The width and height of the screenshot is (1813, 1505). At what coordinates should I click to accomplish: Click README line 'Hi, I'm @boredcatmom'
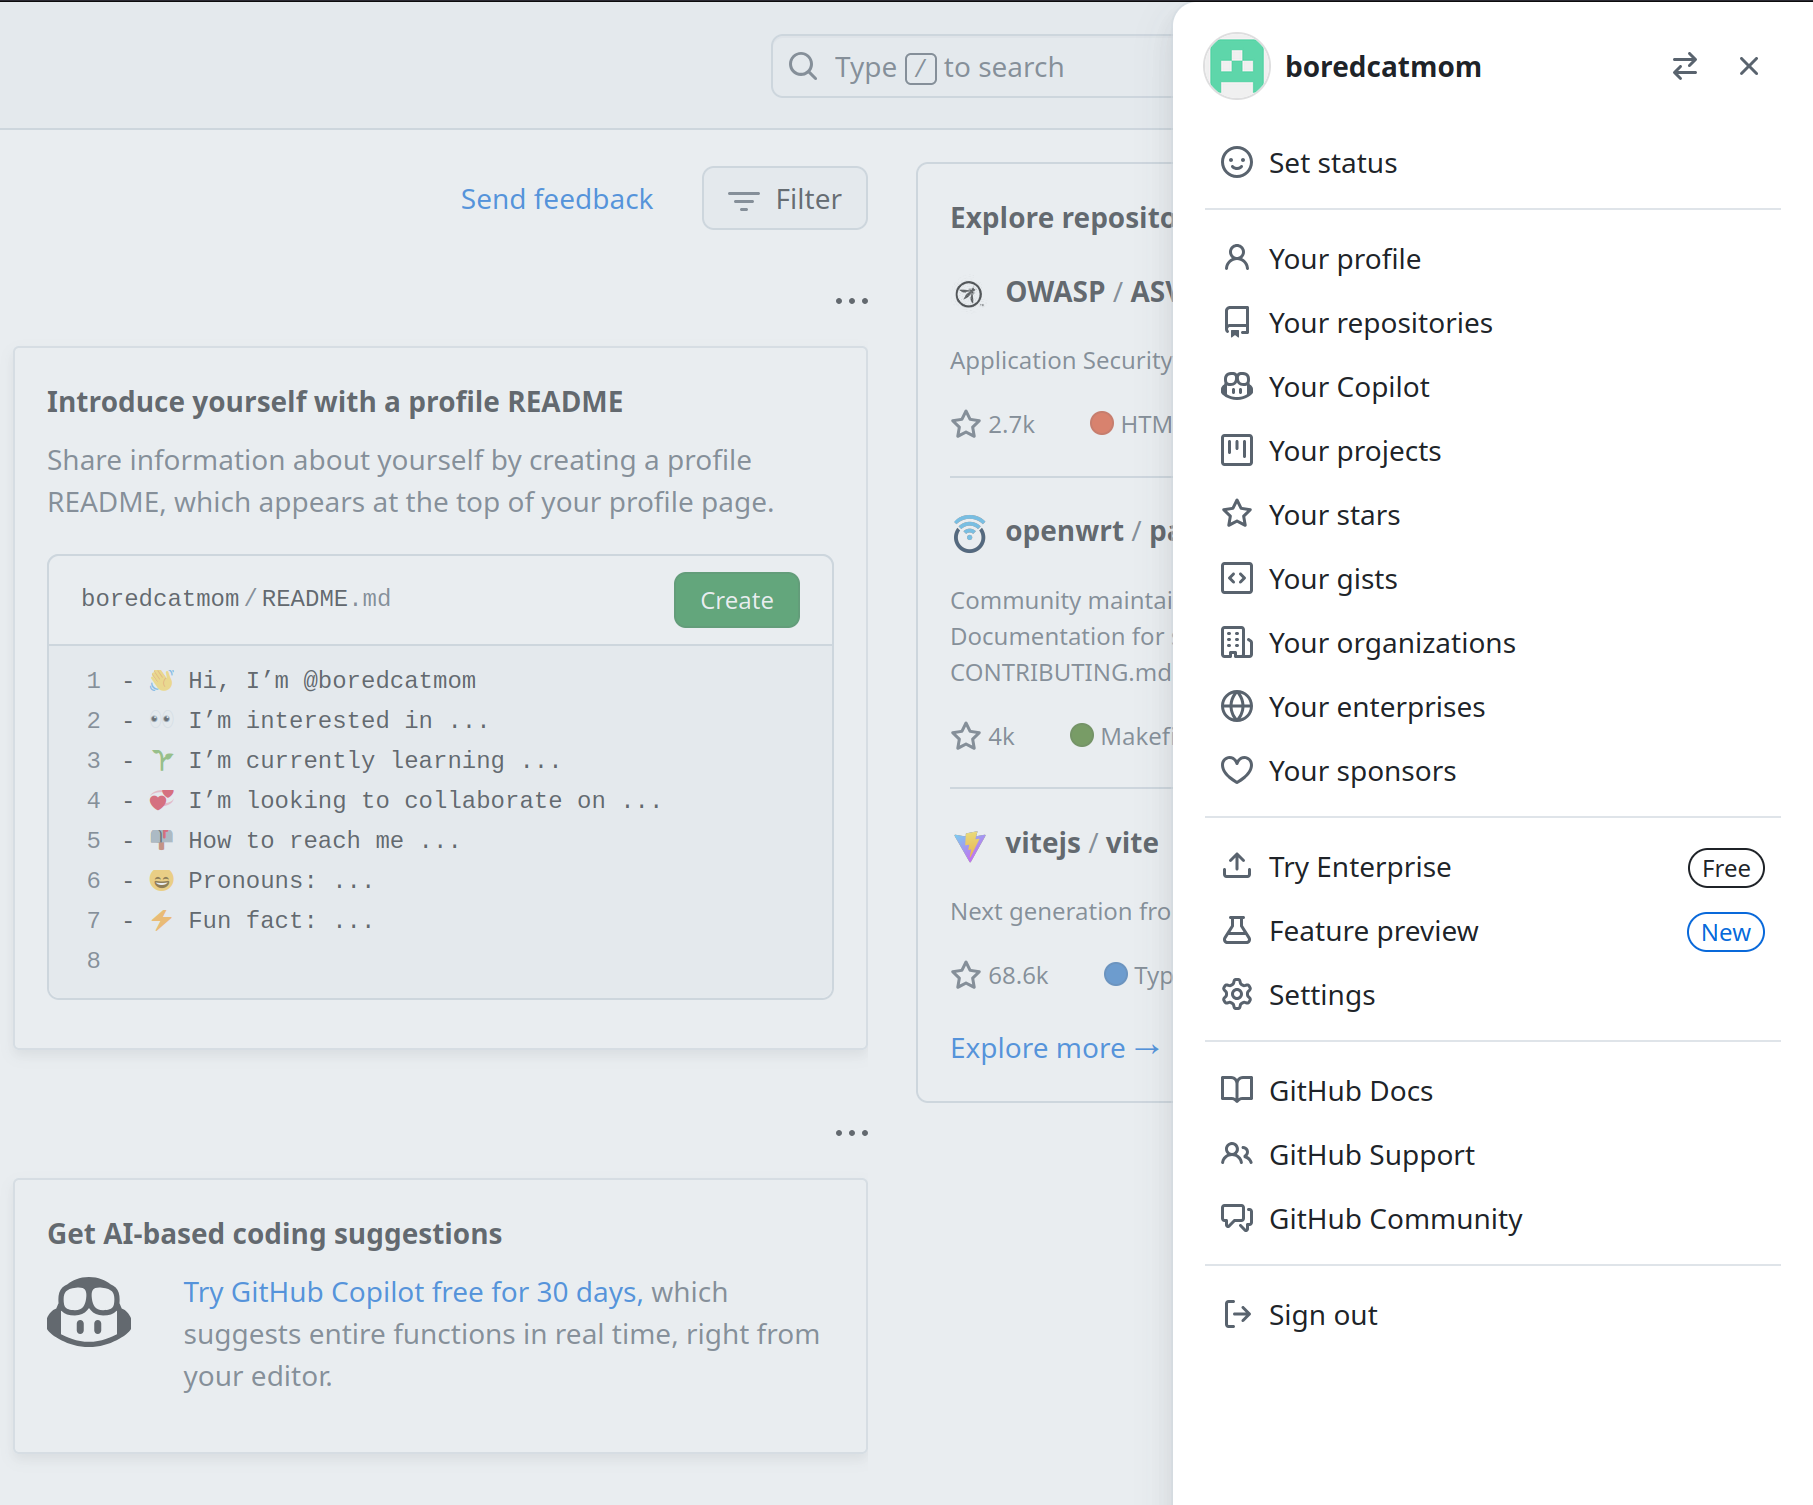[x=332, y=680]
